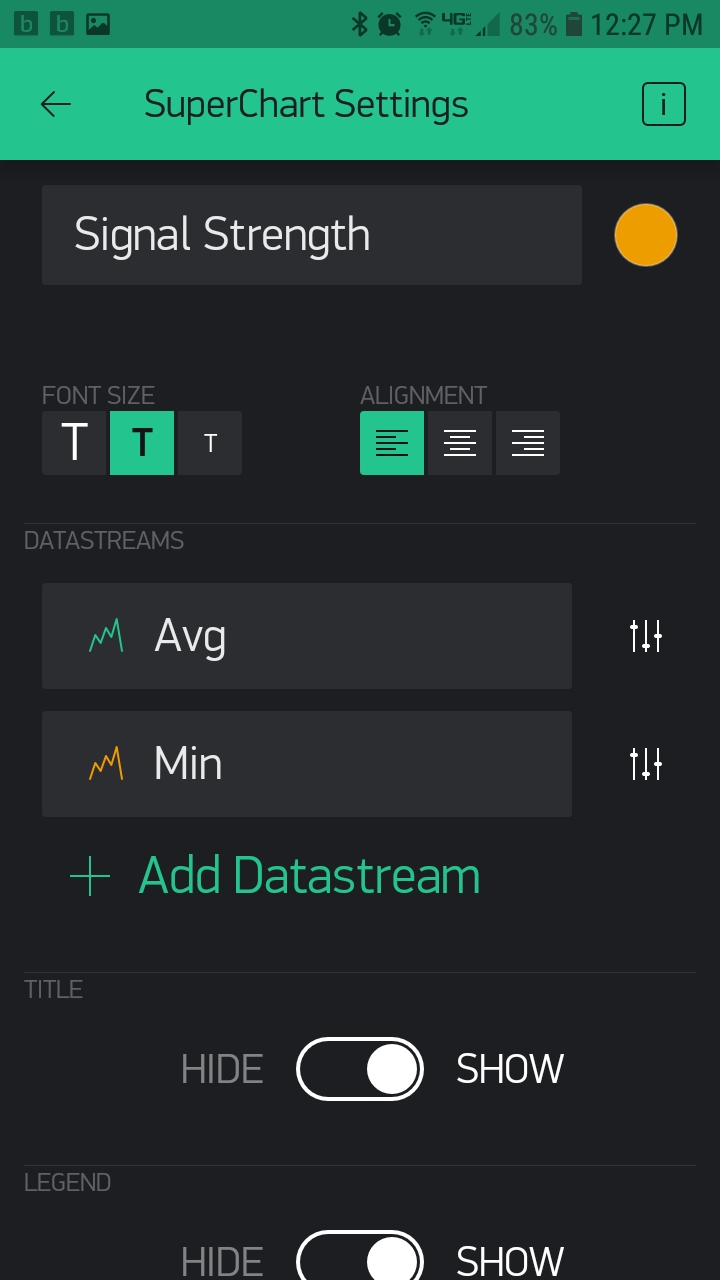The width and height of the screenshot is (720, 1280).
Task: Tap Add Datastream
Action: tap(309, 876)
